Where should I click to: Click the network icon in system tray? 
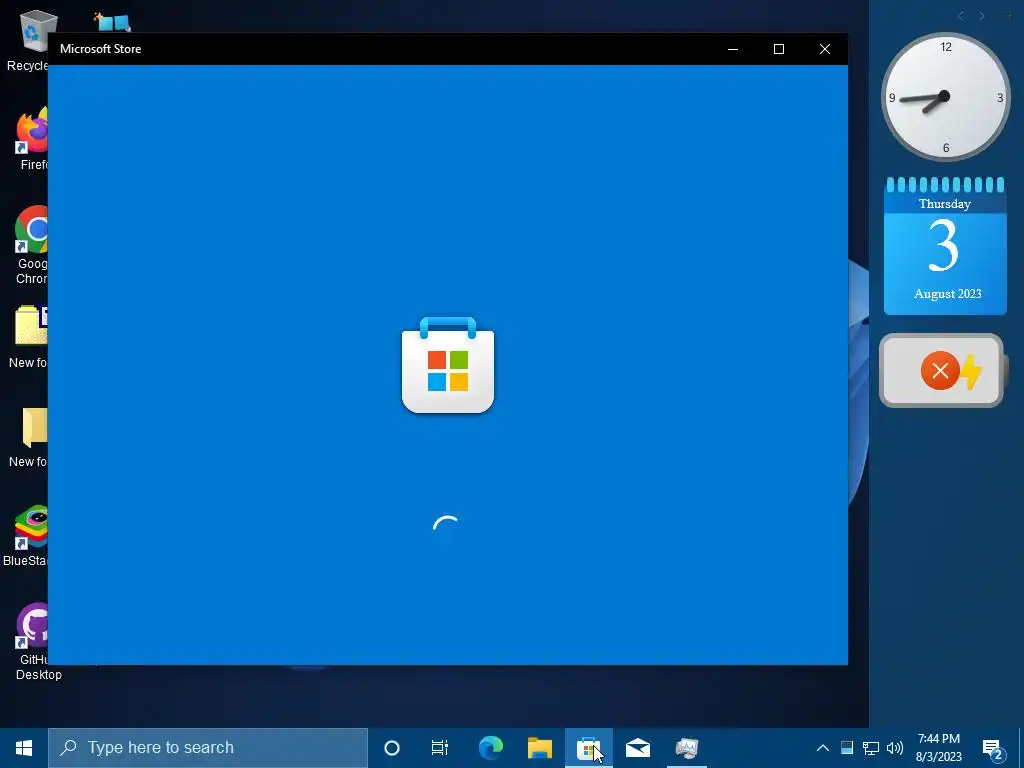coord(871,748)
